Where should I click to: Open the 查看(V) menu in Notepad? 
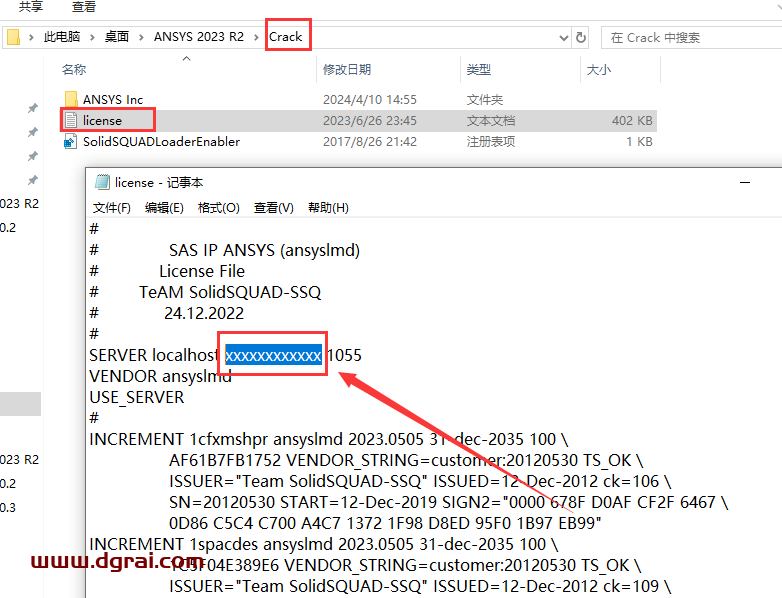click(273, 207)
